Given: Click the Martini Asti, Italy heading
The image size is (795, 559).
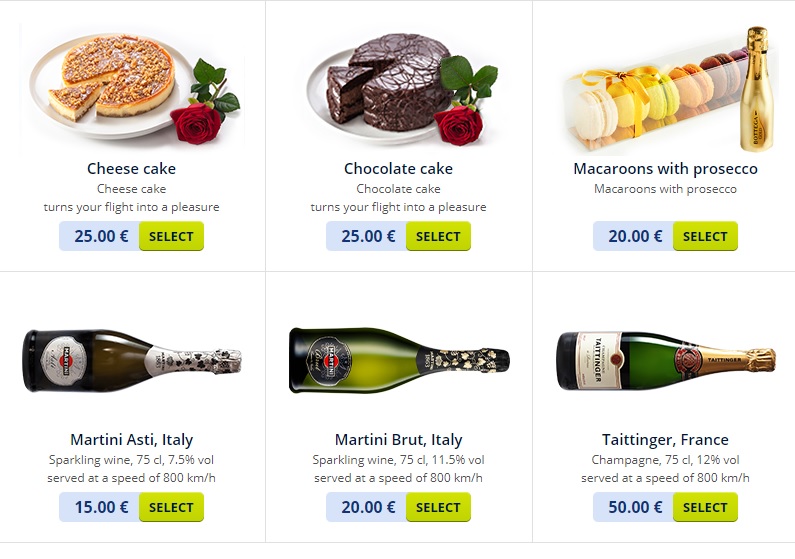Looking at the screenshot, I should pos(131,439).
